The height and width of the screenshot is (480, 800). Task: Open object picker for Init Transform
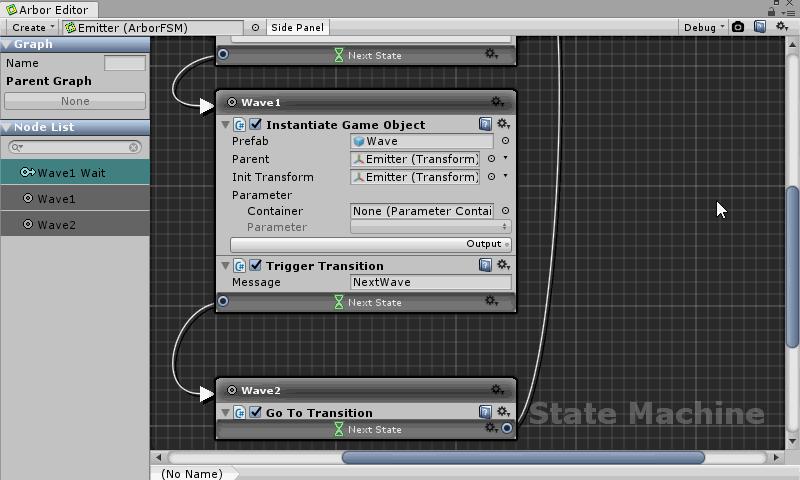pos(491,176)
